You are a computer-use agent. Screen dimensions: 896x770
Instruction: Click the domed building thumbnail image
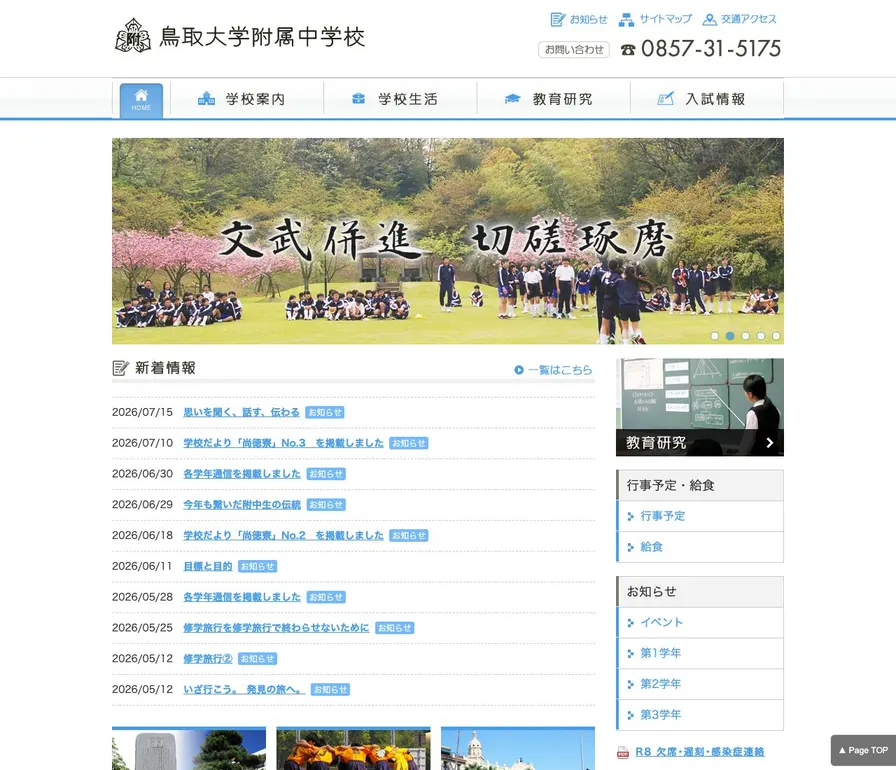(518, 749)
